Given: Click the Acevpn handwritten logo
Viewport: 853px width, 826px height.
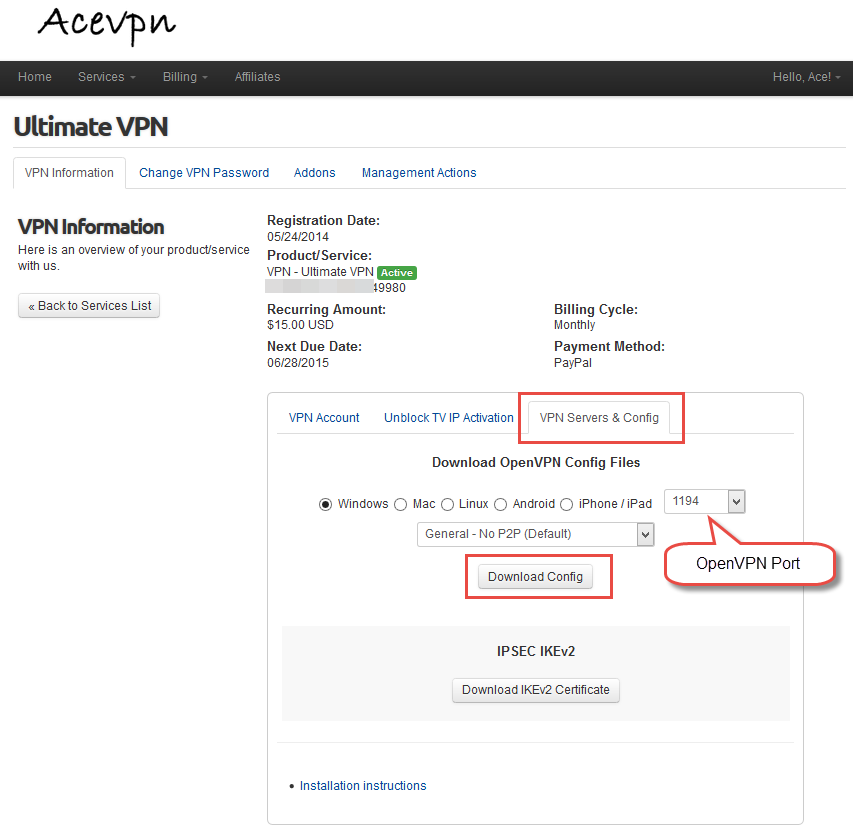Looking at the screenshot, I should pyautogui.click(x=107, y=25).
